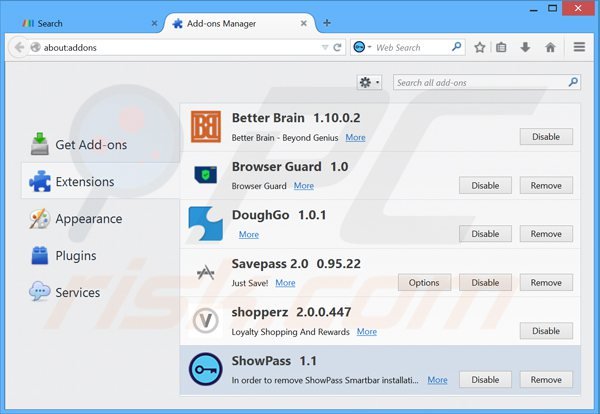Click the Browser Guard shield icon

click(x=206, y=175)
